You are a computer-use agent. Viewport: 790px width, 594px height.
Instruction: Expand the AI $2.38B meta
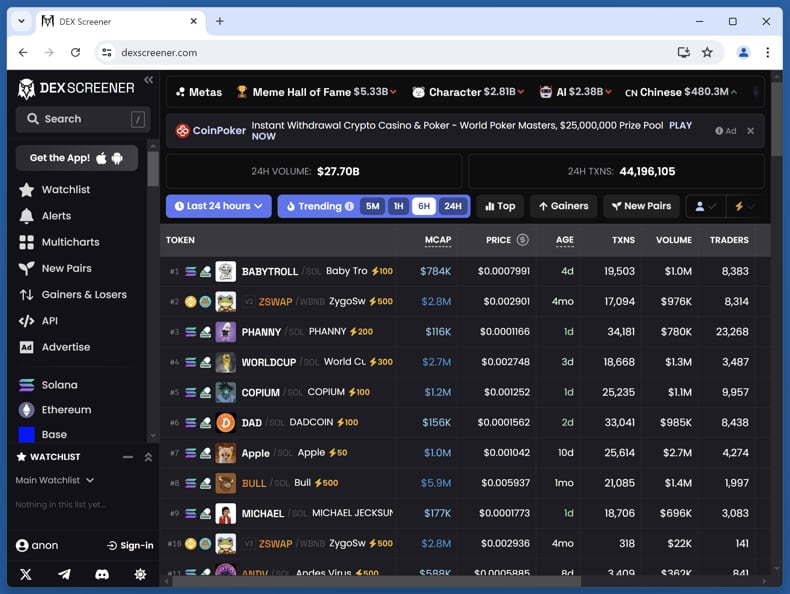click(576, 92)
